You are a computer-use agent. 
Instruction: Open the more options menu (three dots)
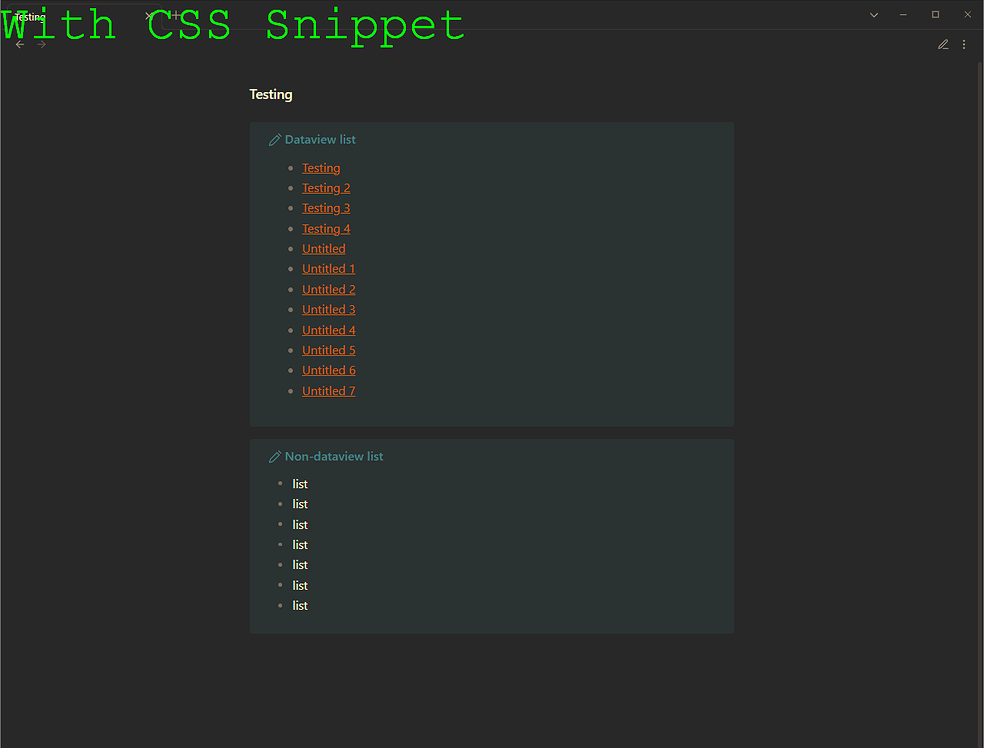pyautogui.click(x=964, y=44)
